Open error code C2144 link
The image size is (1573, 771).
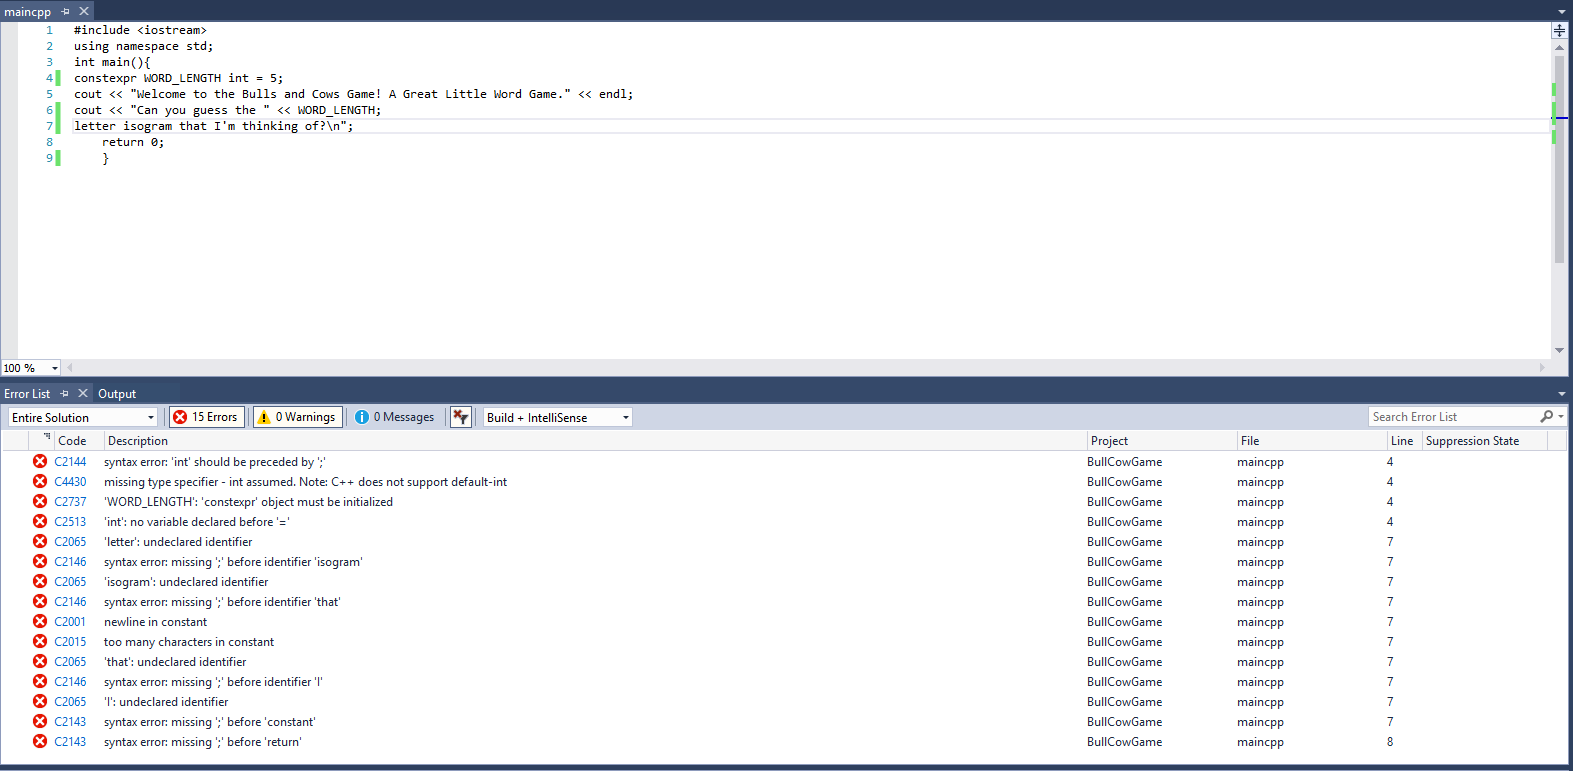70,462
